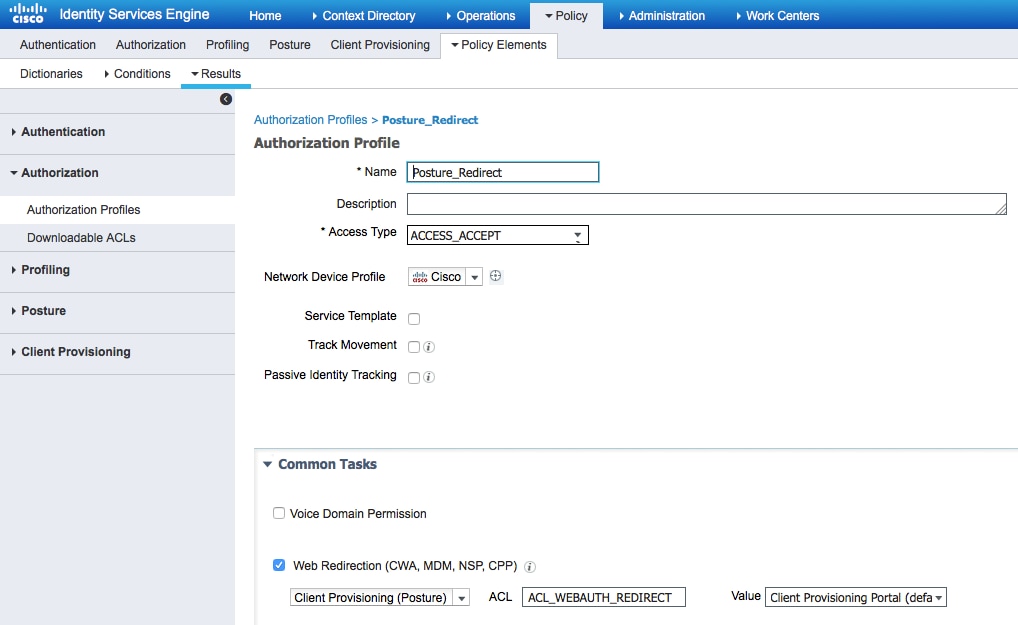Open the Access Type dropdown
The height and width of the screenshot is (625, 1018).
tap(497, 235)
